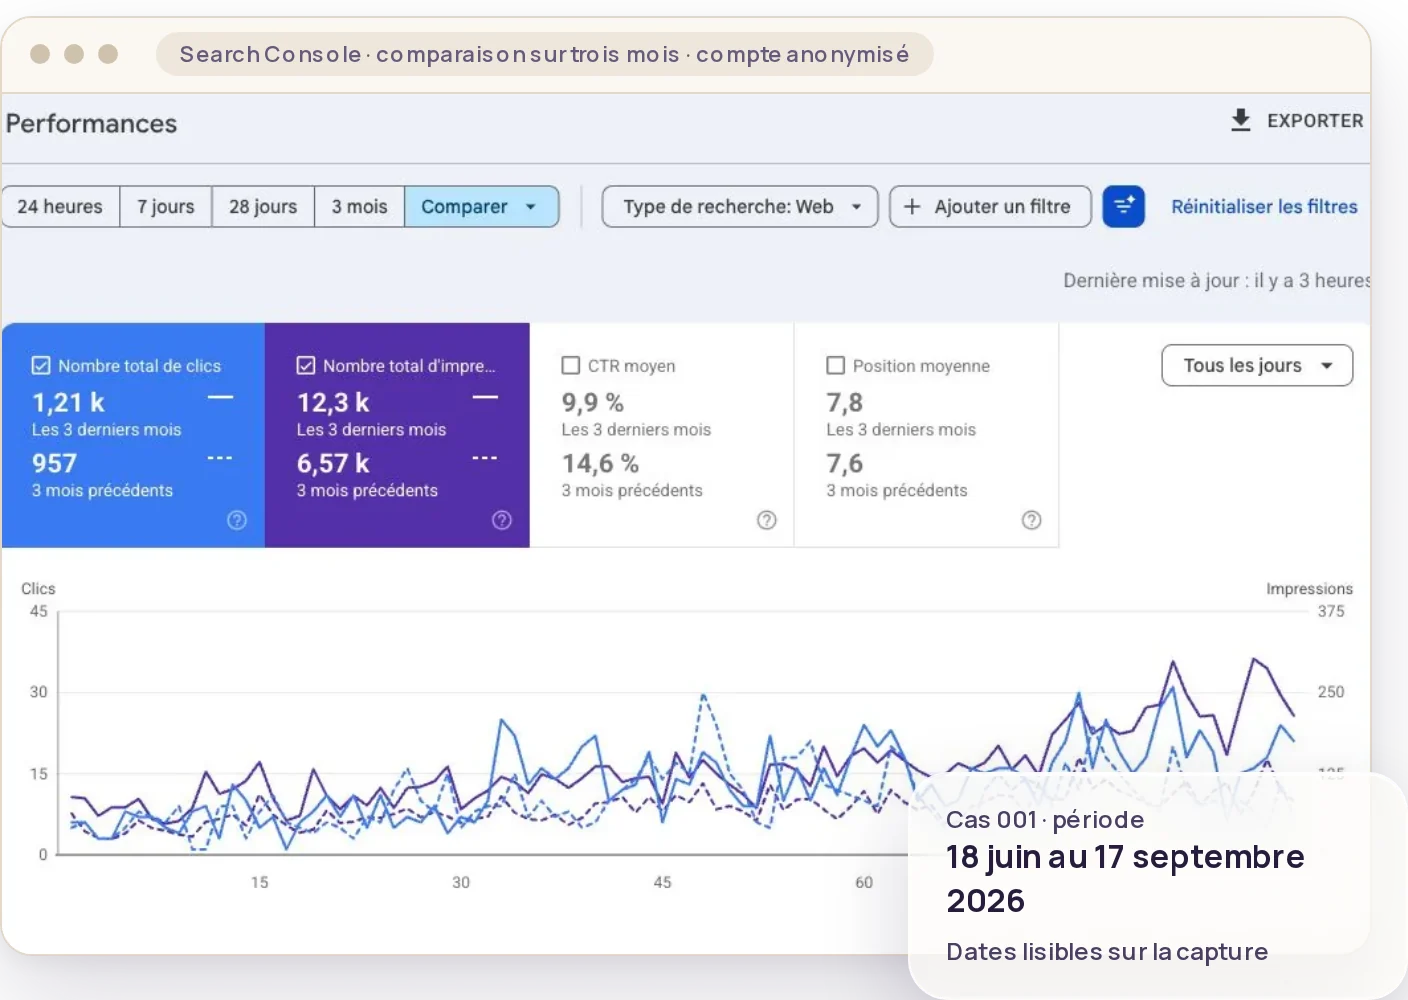The image size is (1408, 1000).
Task: Click the Exporter download icon
Action: point(1240,120)
